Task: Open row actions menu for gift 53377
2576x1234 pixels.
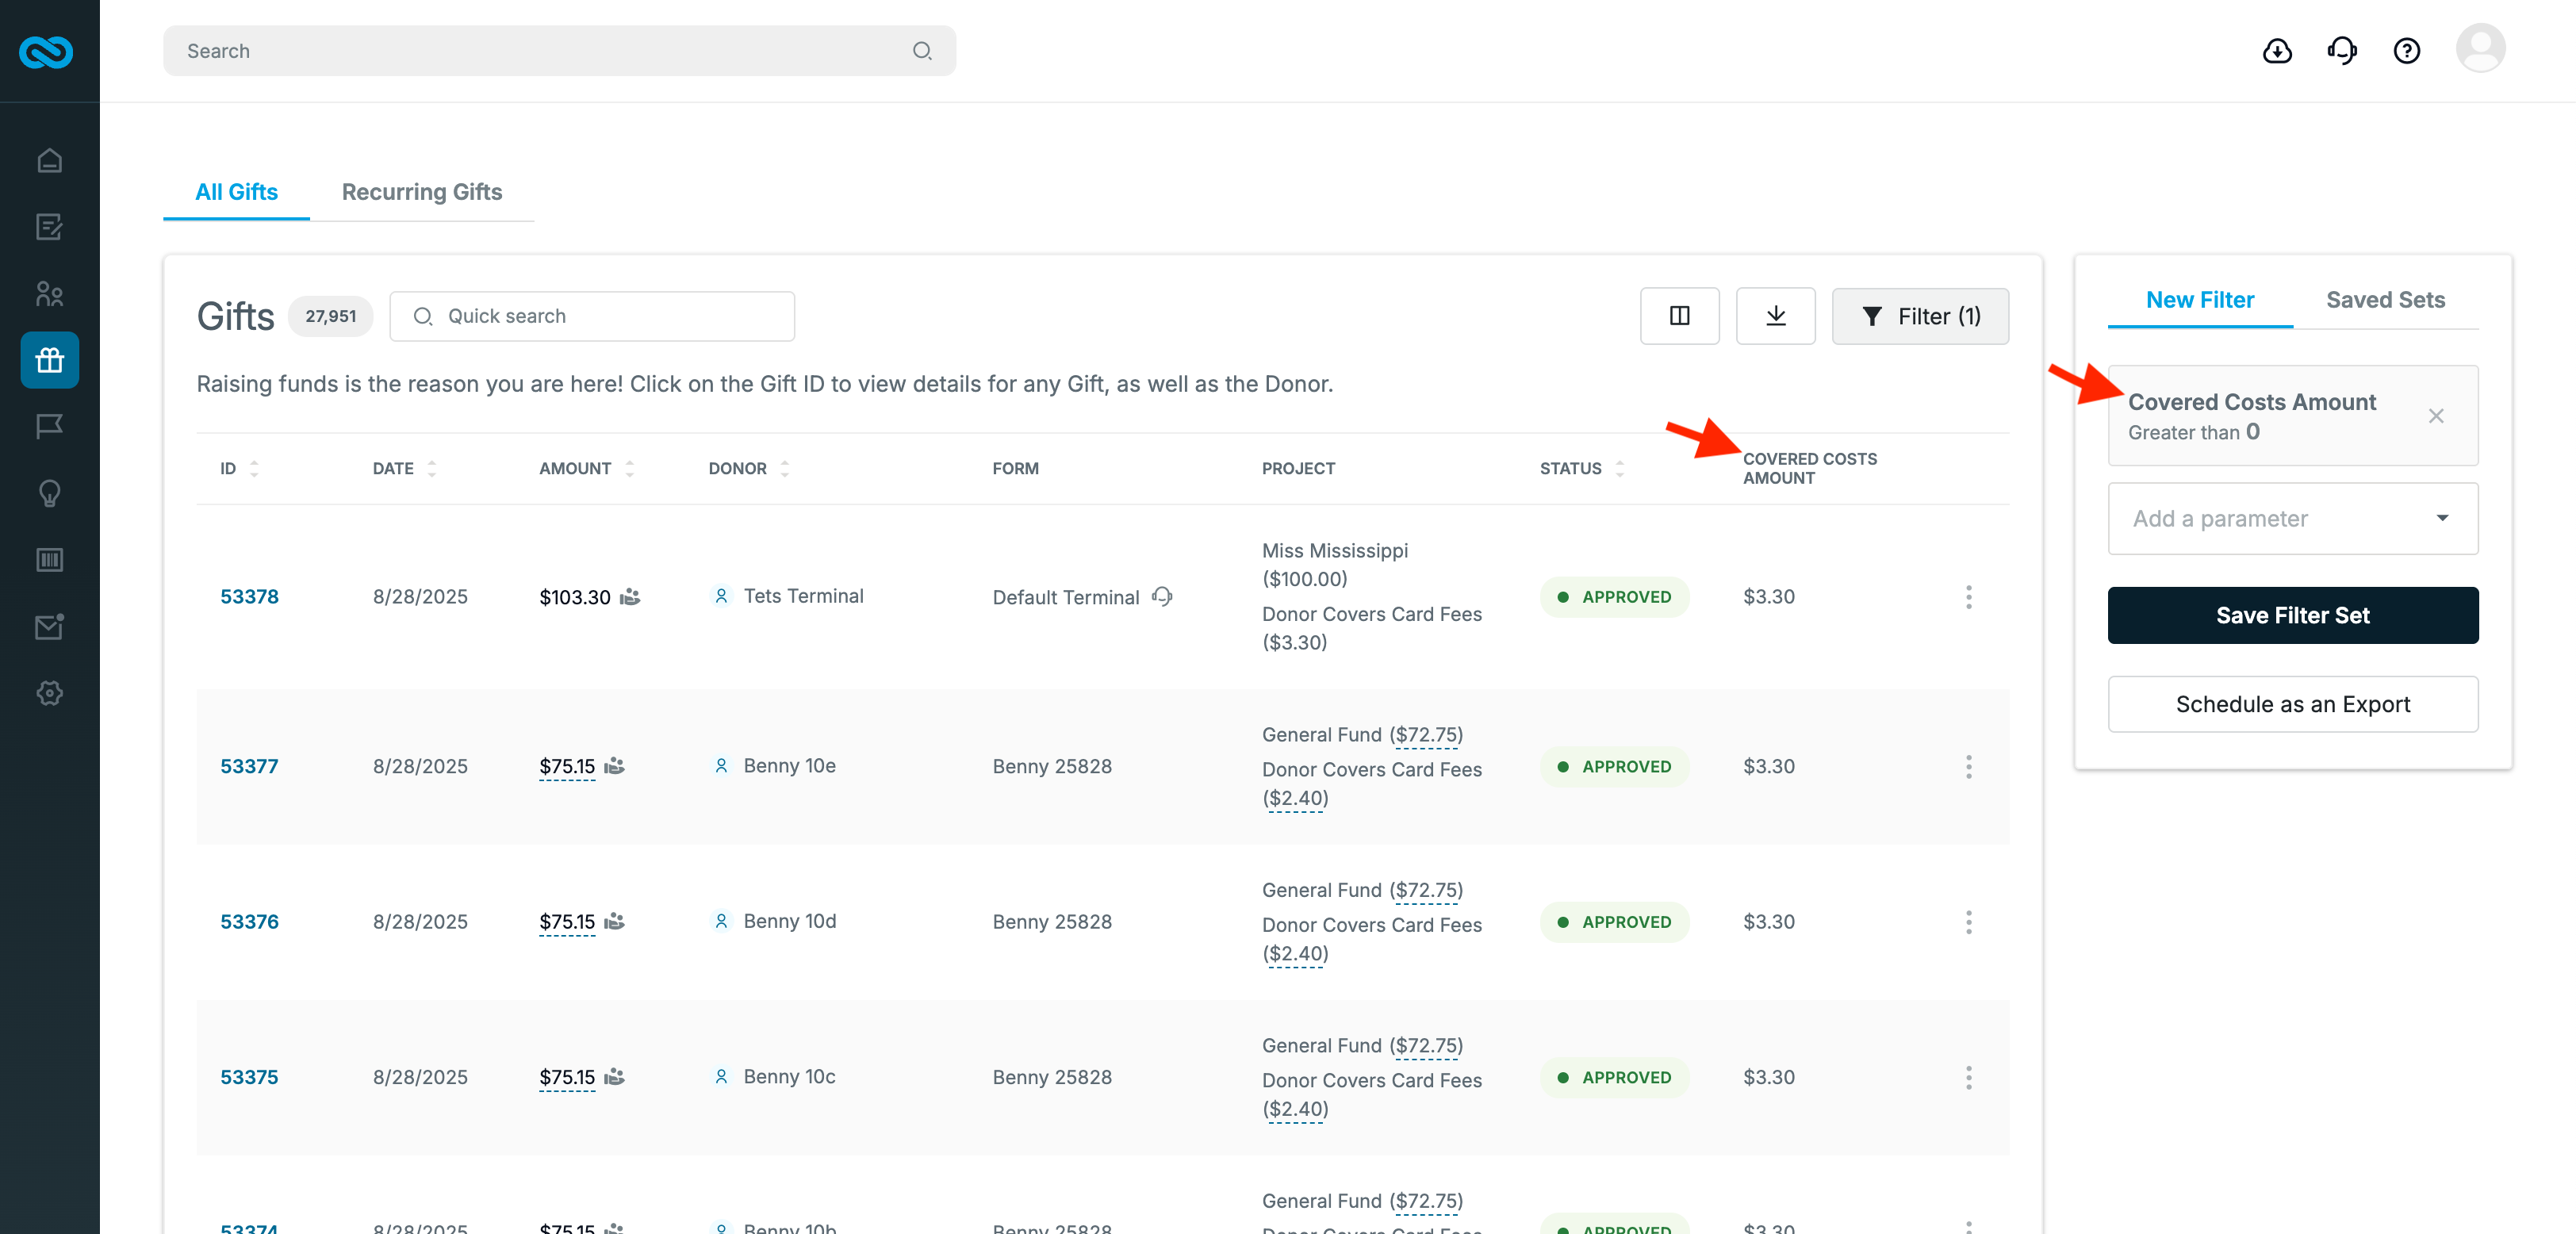Action: (1968, 767)
